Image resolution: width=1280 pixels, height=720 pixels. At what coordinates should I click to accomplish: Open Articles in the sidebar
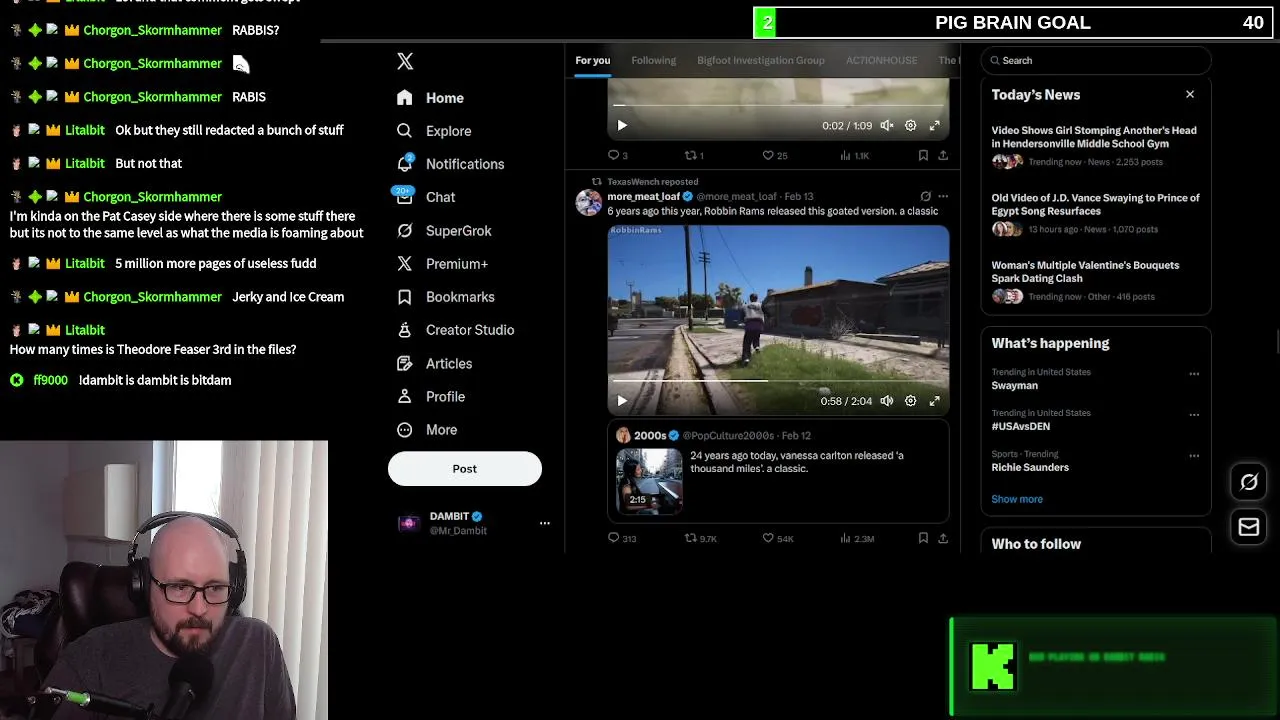click(x=434, y=364)
